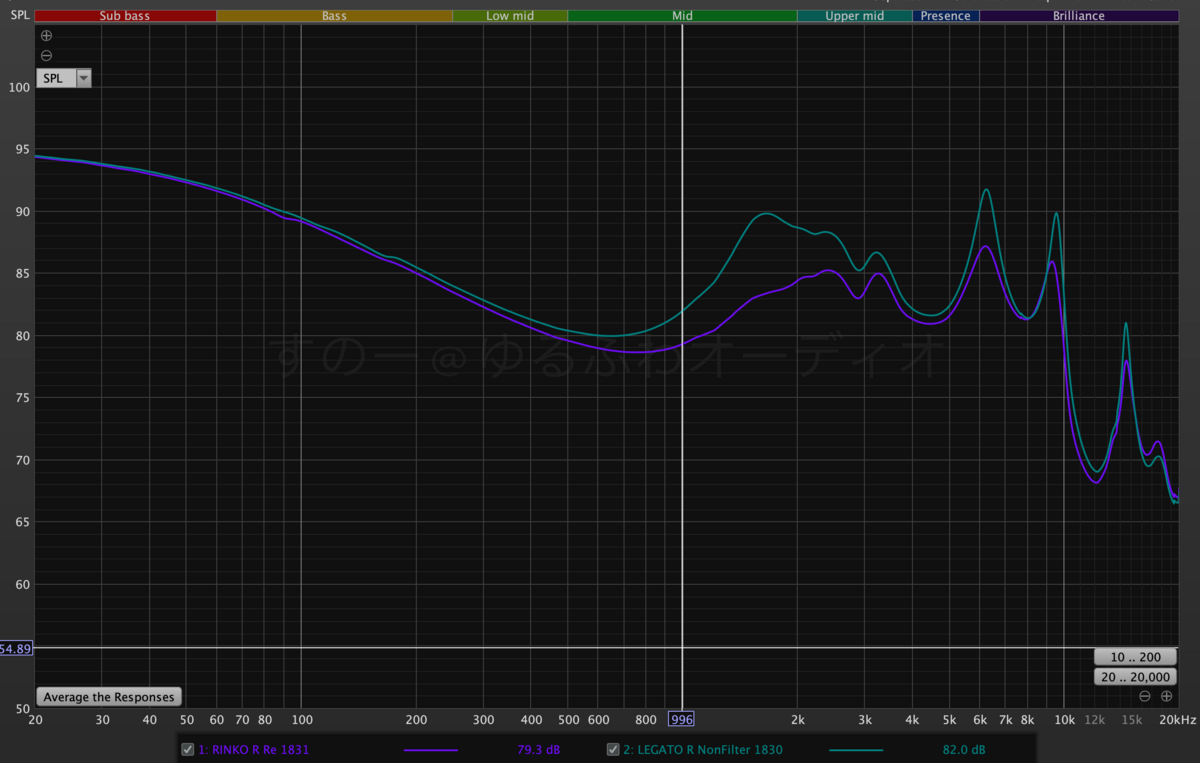Click Average the Responses button
The height and width of the screenshot is (763, 1200).
coord(109,697)
